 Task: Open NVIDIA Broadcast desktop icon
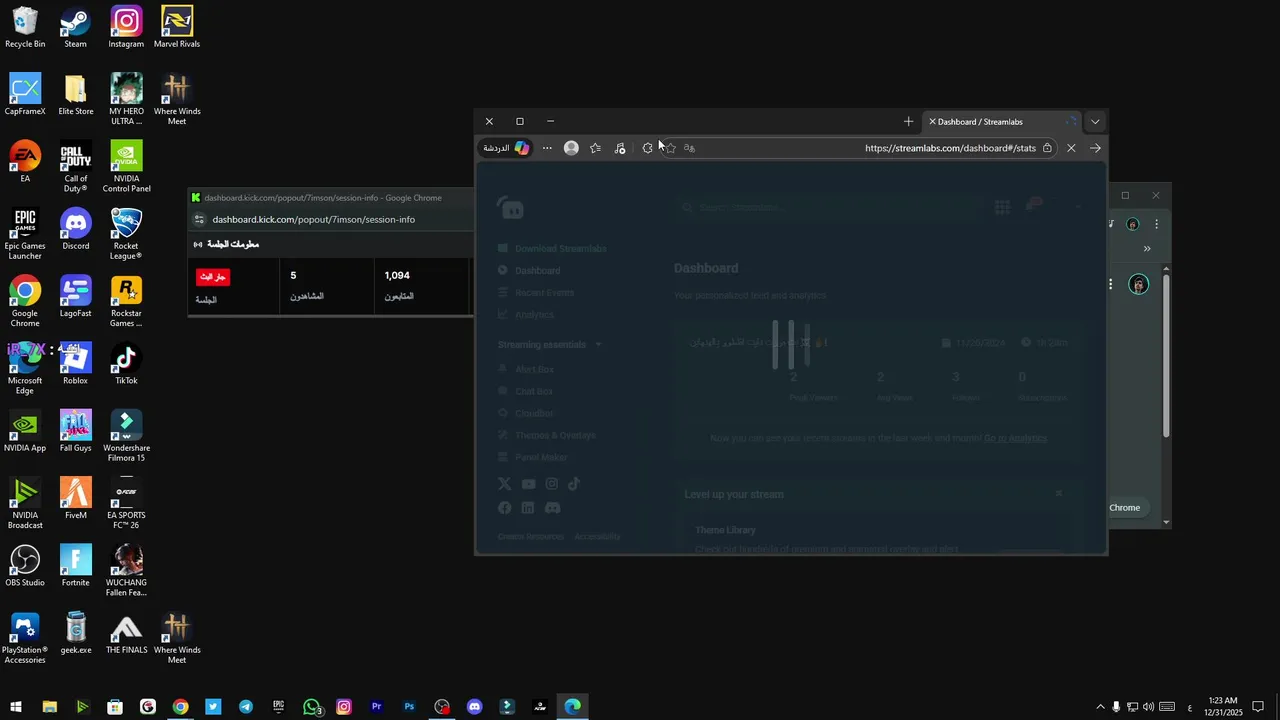(x=25, y=503)
